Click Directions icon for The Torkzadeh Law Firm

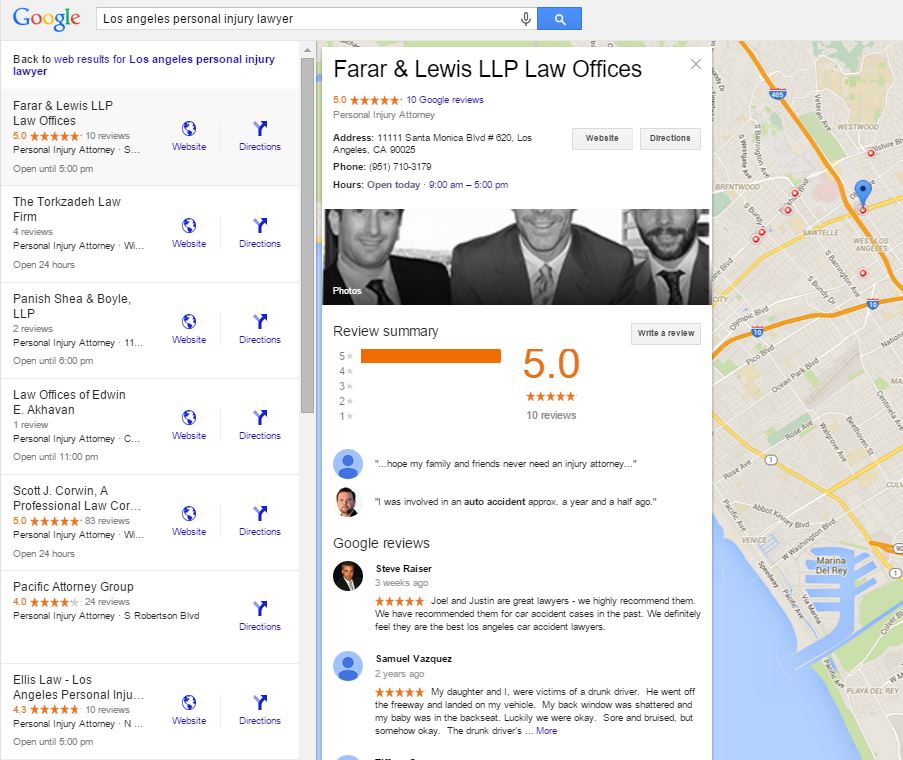[260, 225]
